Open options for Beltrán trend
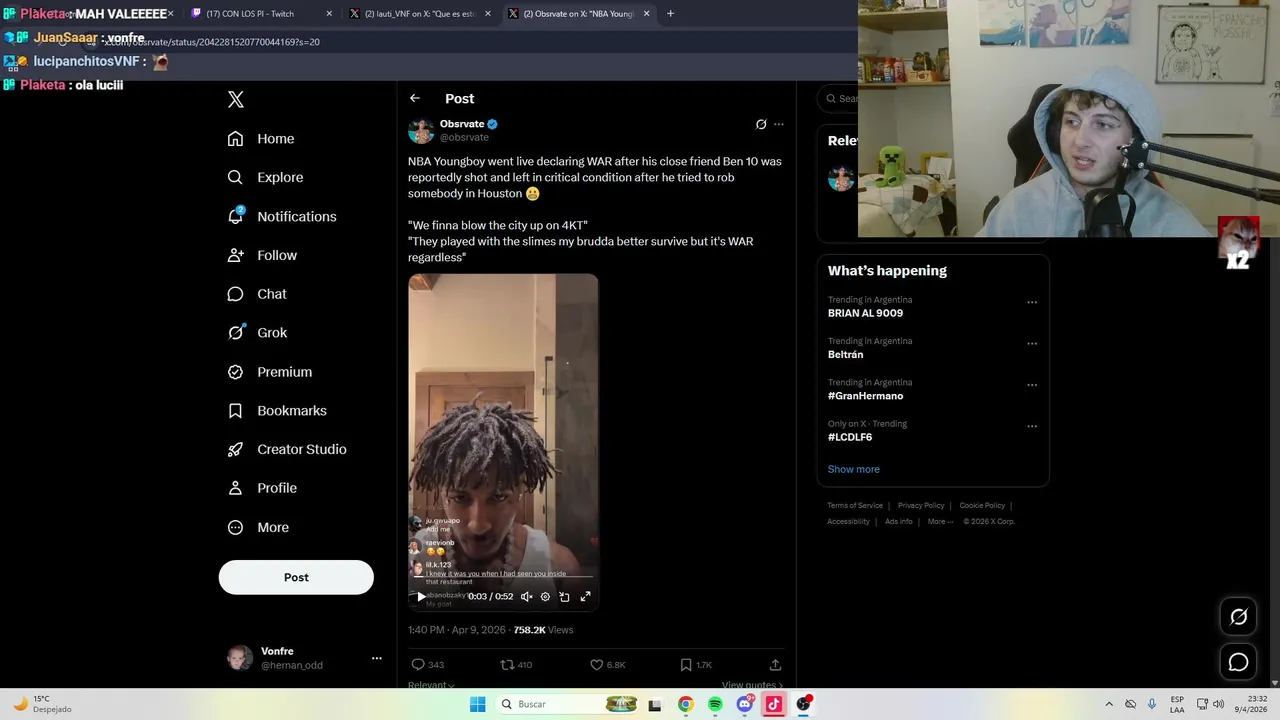The width and height of the screenshot is (1280, 720). click(1032, 343)
